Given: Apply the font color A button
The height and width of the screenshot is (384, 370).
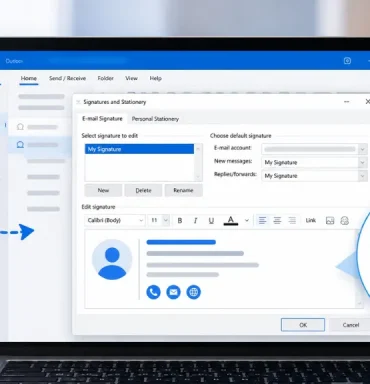Looking at the screenshot, I should (x=231, y=220).
